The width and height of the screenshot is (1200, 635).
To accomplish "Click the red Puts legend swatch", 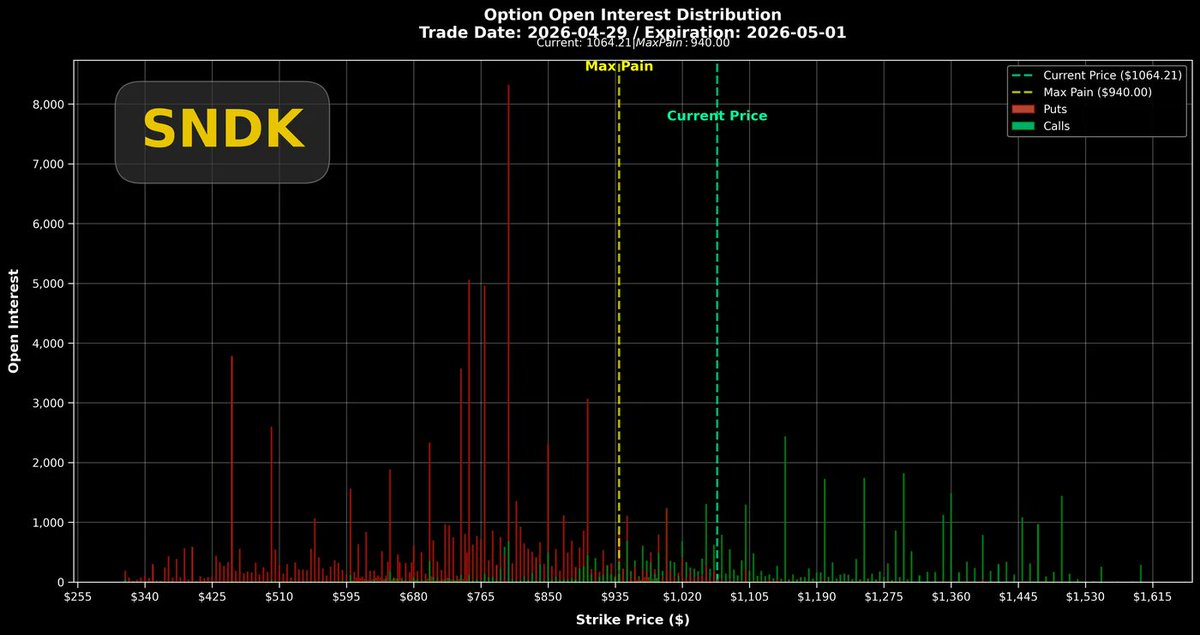I will pos(1025,108).
